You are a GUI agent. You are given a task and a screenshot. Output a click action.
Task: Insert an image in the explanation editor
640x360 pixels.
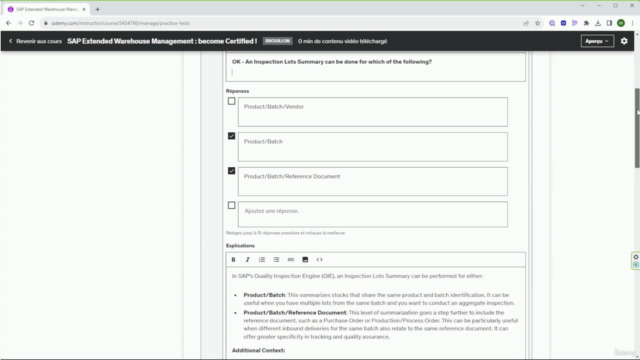click(305, 260)
